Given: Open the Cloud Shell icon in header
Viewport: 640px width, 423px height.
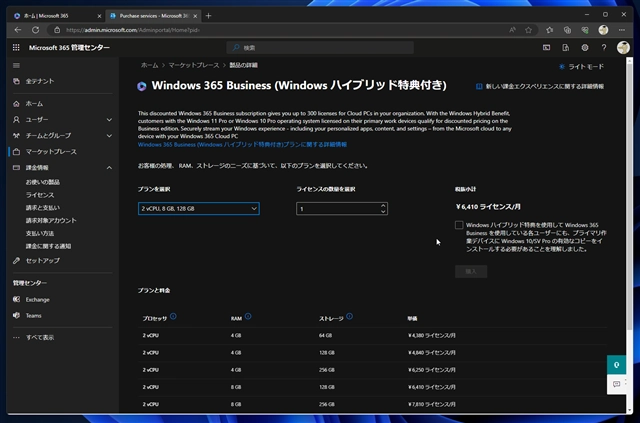Looking at the screenshot, I should [546, 48].
